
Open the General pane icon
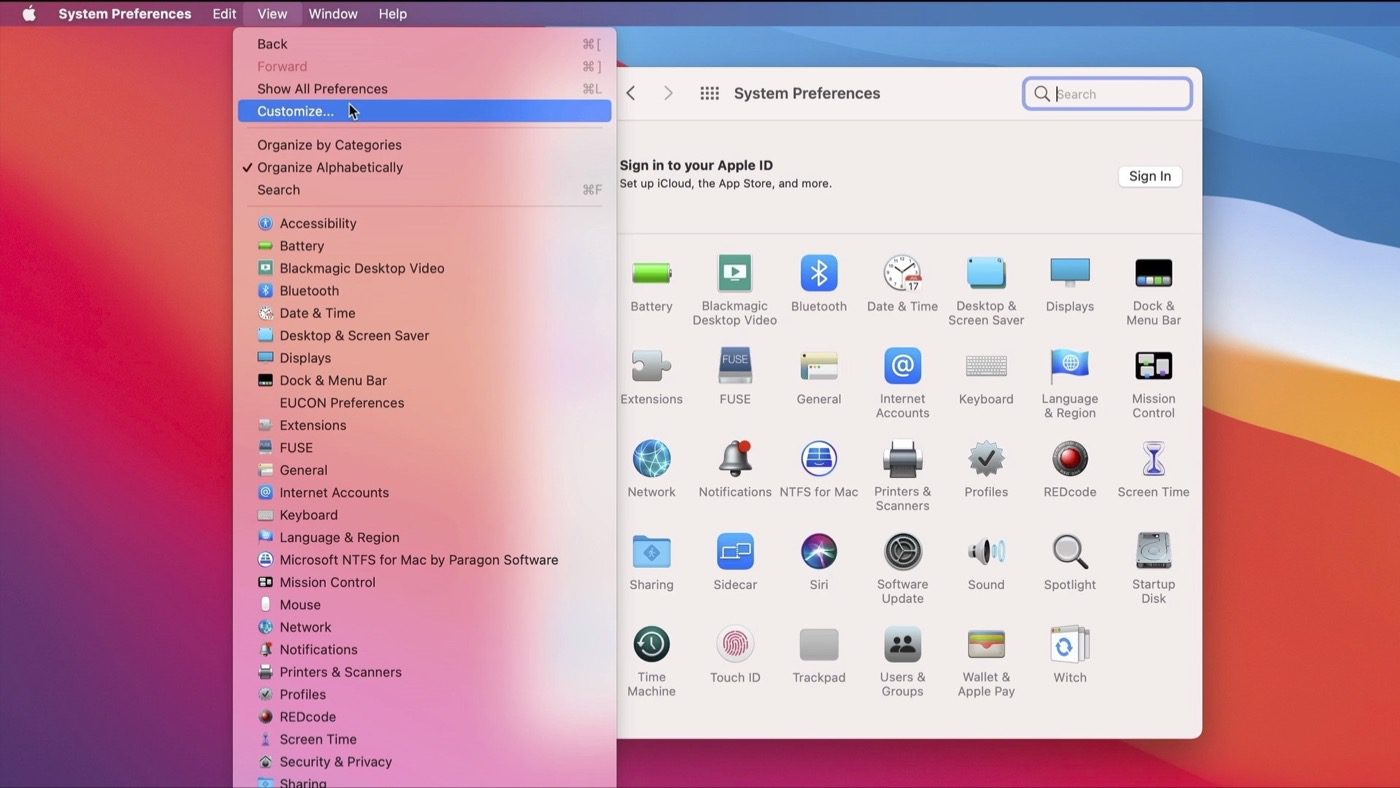(x=819, y=366)
